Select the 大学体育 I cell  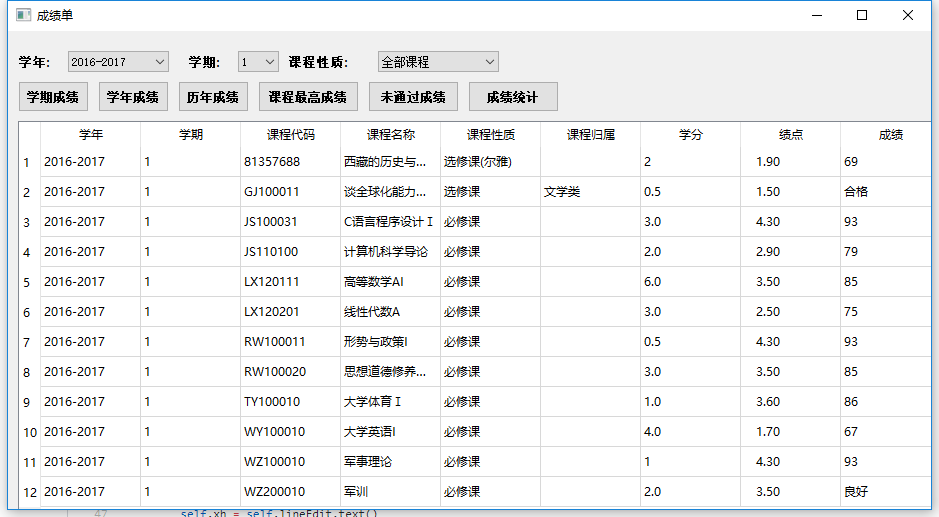point(390,401)
